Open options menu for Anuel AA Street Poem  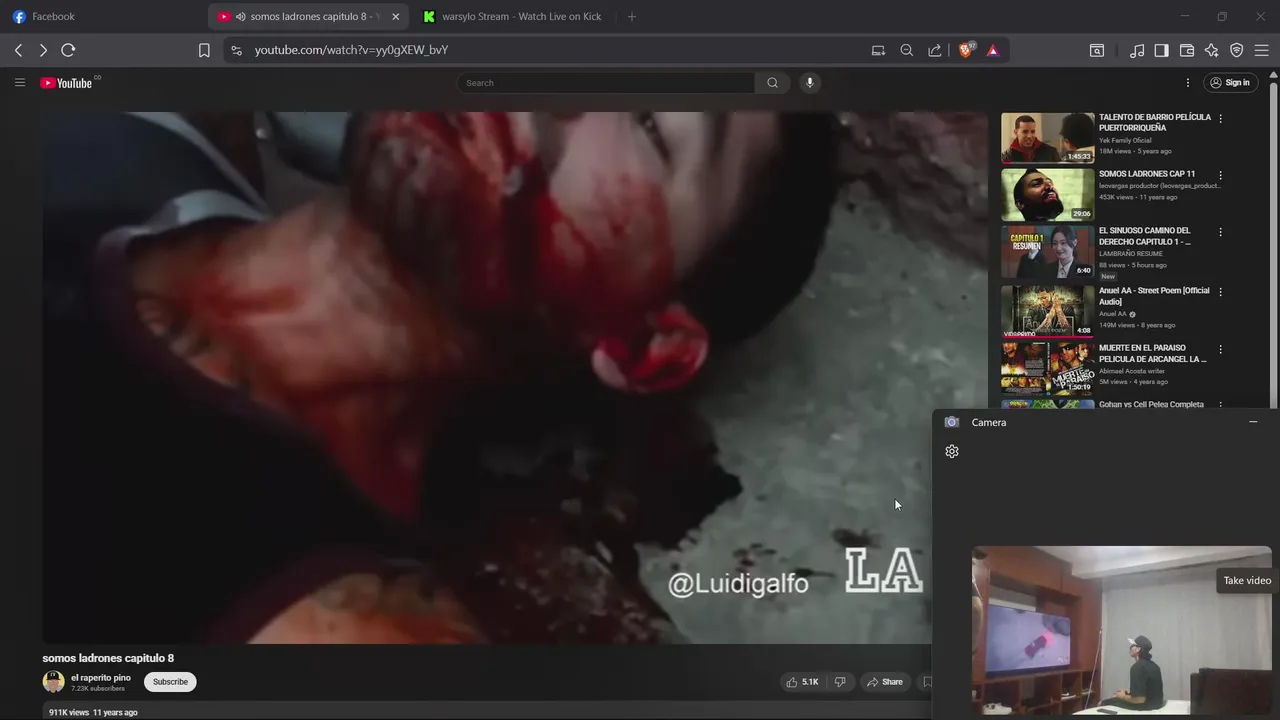1220,292
